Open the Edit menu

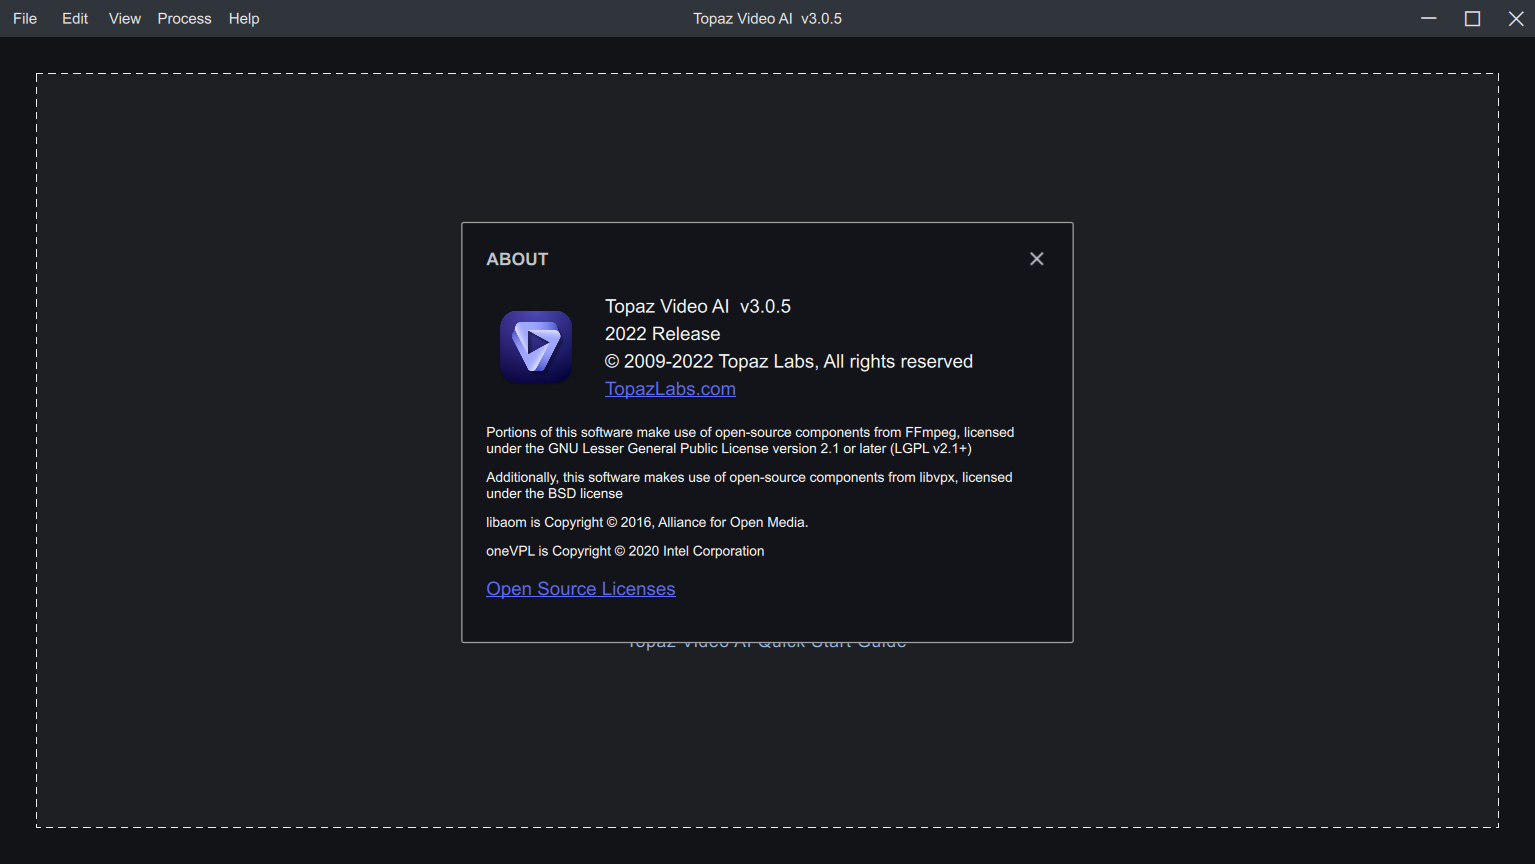(x=75, y=19)
